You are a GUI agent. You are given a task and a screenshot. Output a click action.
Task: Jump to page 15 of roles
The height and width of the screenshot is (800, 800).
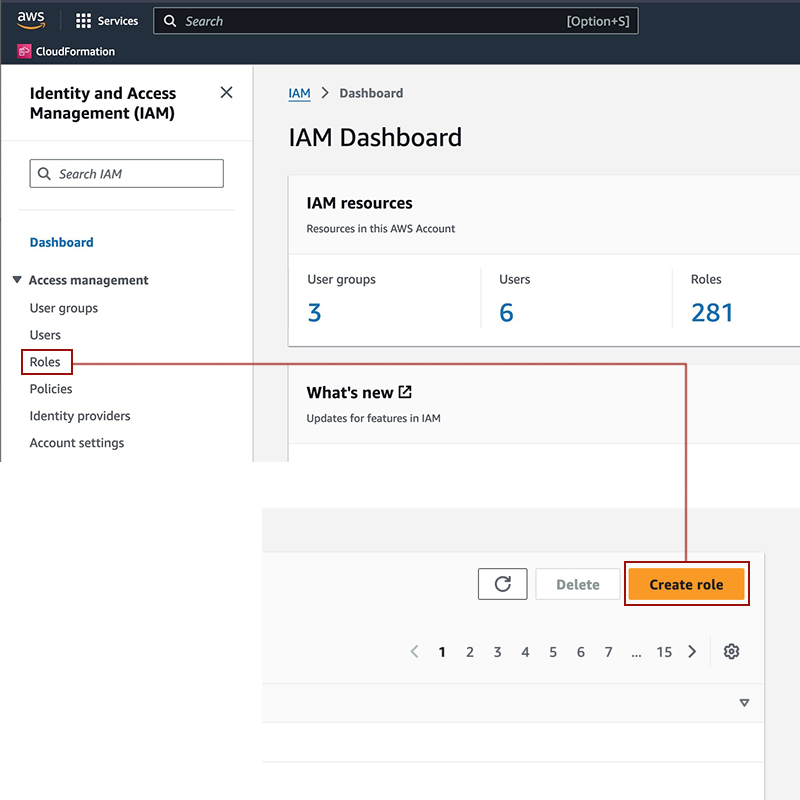[664, 652]
